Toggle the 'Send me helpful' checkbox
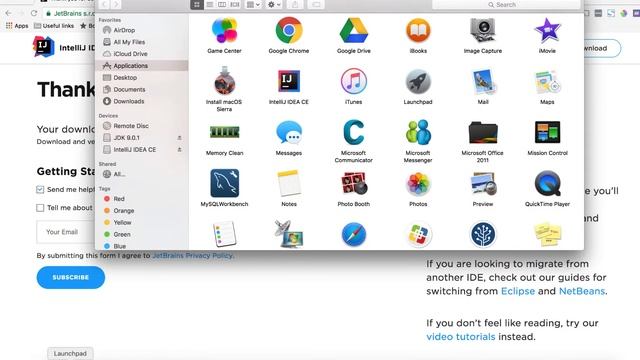640x360 pixels. [x=40, y=189]
